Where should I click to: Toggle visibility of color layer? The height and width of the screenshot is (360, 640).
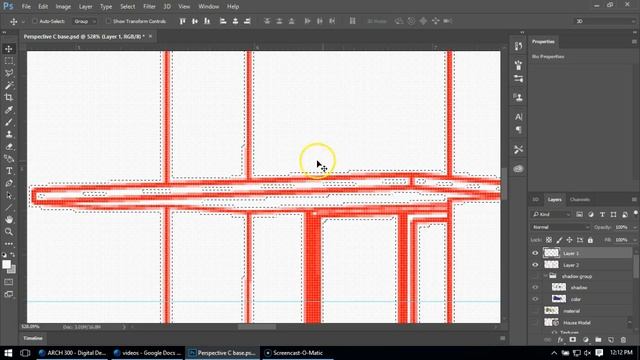tap(535, 299)
